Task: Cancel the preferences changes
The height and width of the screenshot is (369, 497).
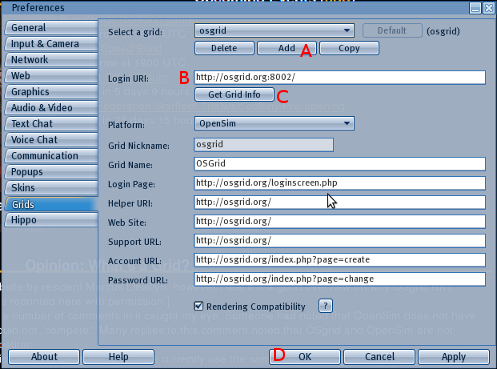Action: coord(379,357)
